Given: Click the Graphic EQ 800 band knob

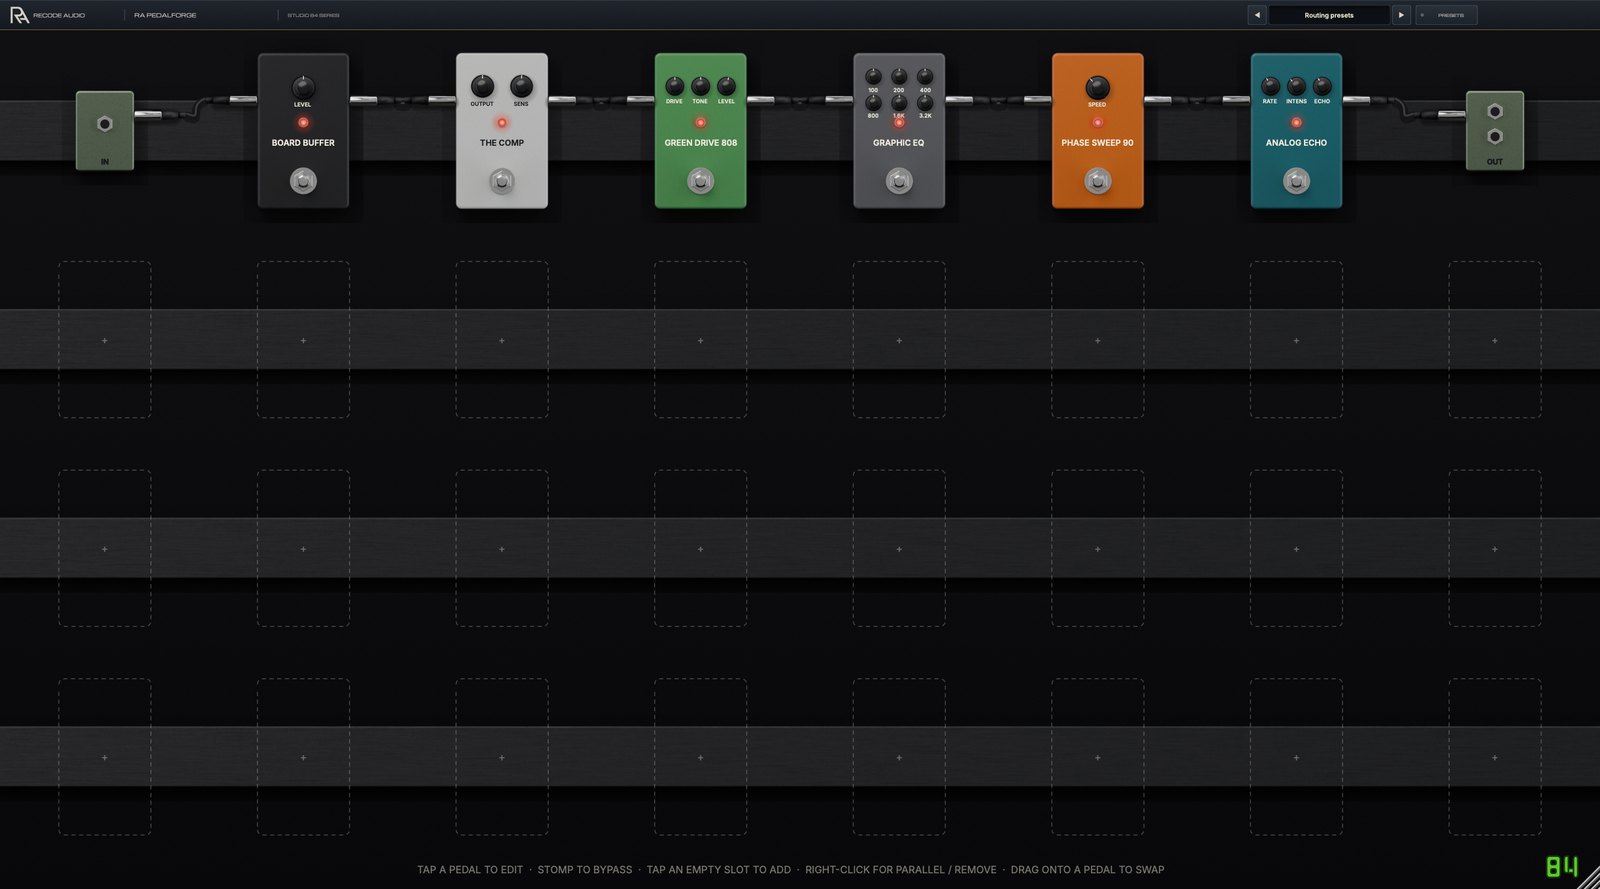Looking at the screenshot, I should 873,102.
